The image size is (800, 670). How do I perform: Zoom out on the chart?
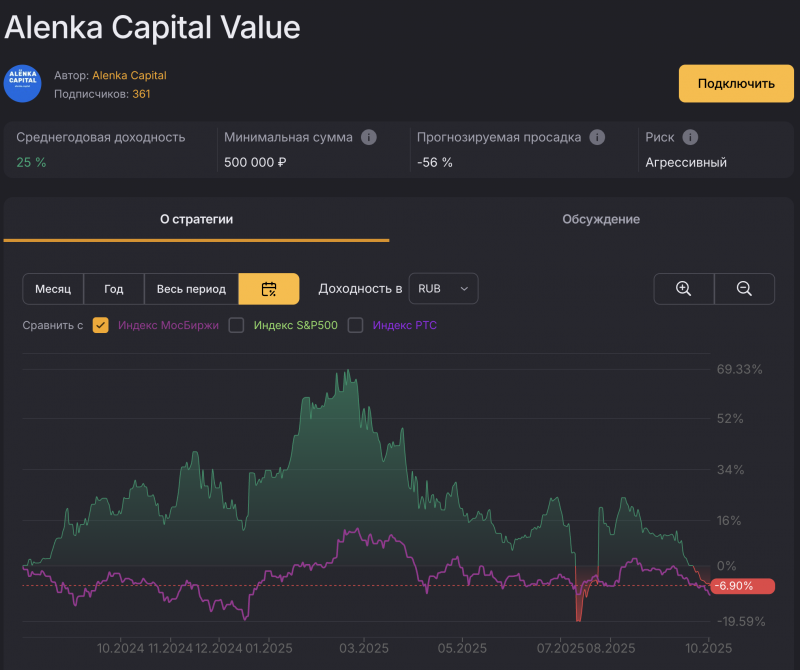744,289
